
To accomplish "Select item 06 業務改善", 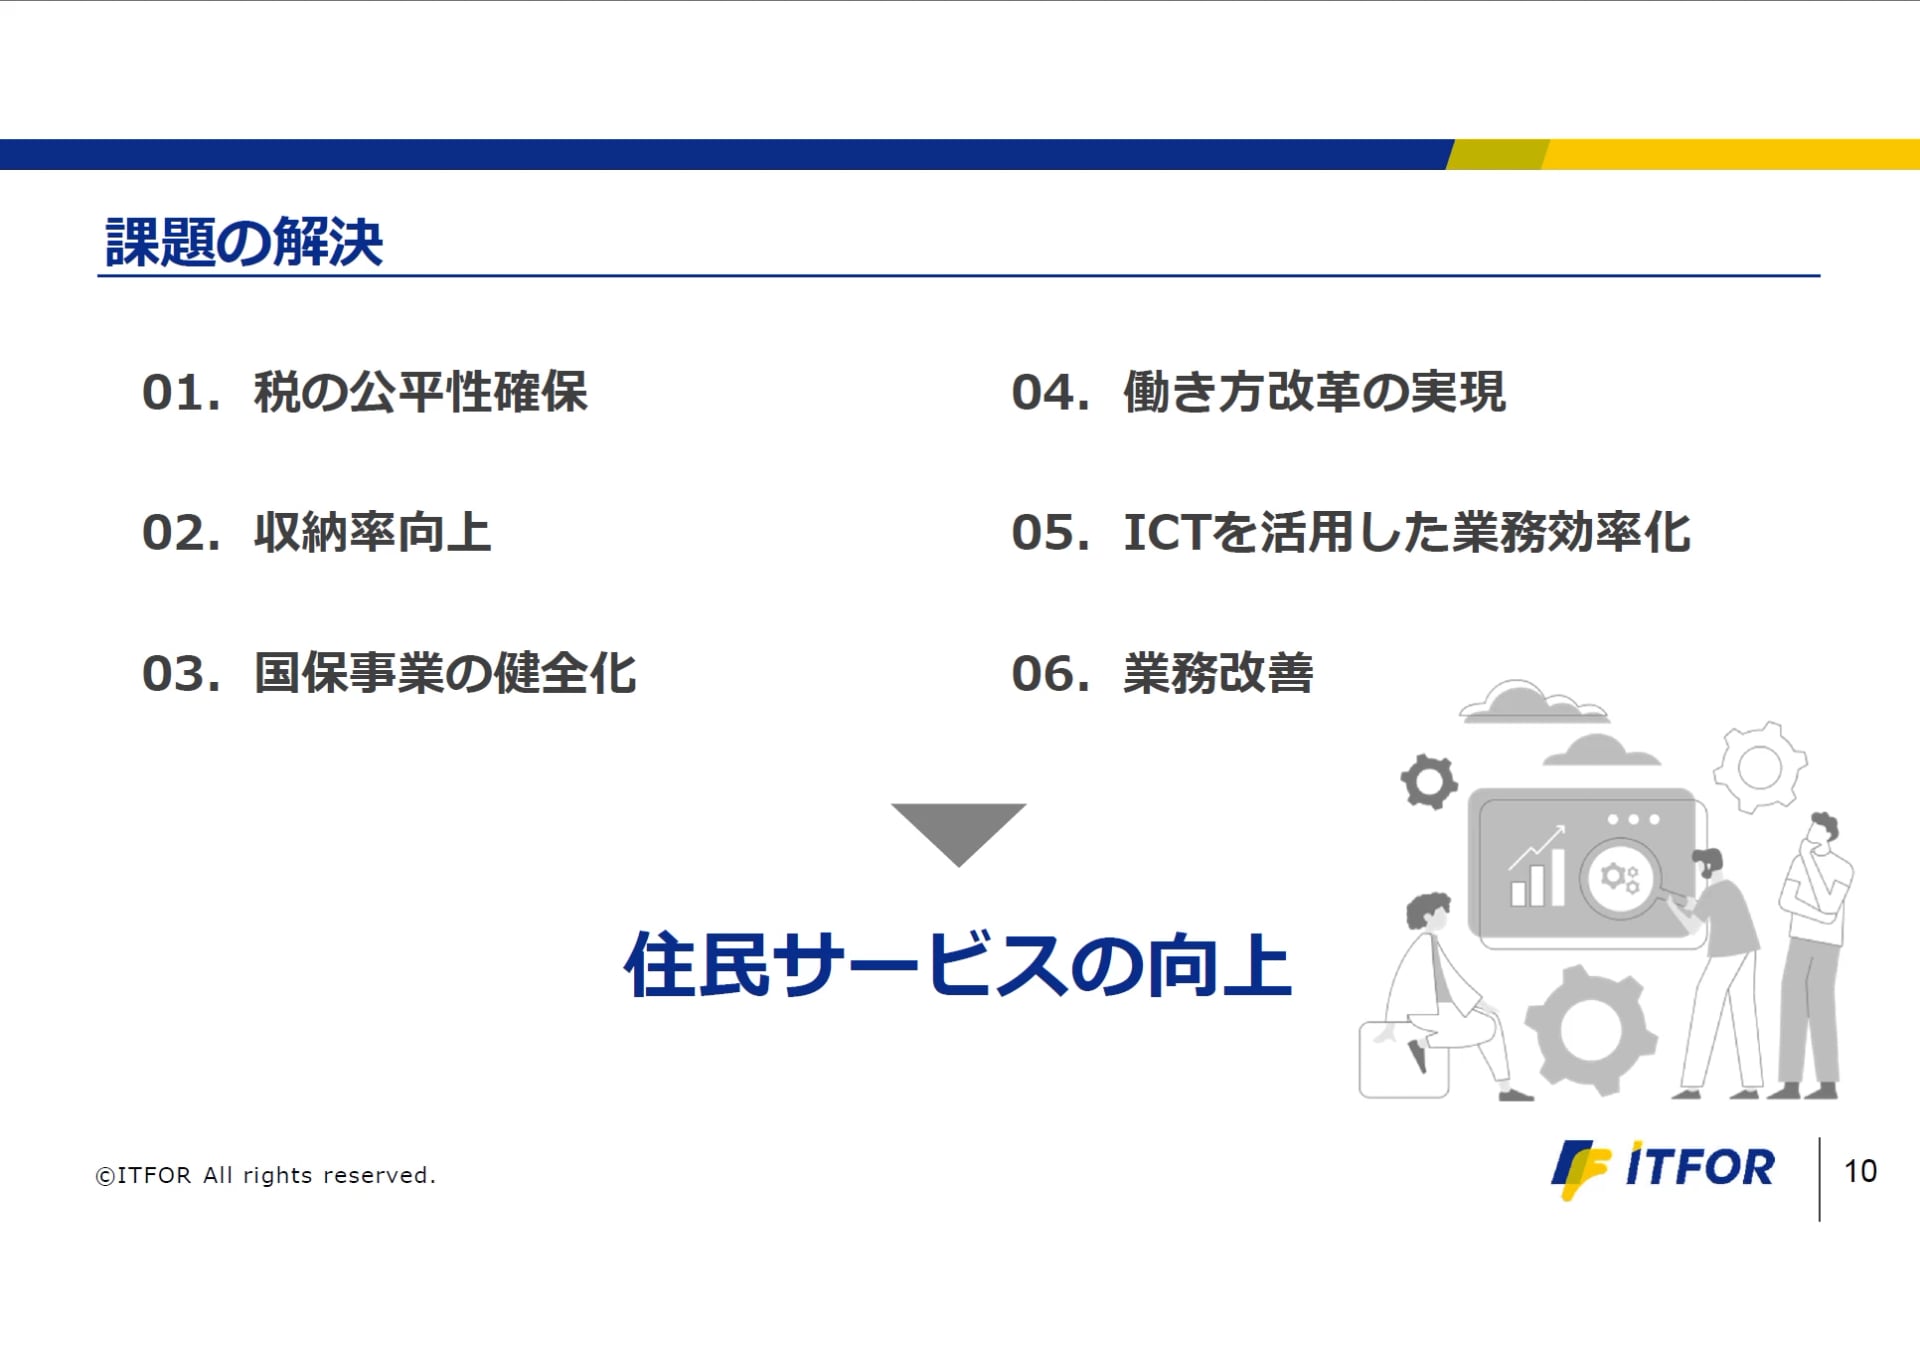I will pyautogui.click(x=1162, y=673).
